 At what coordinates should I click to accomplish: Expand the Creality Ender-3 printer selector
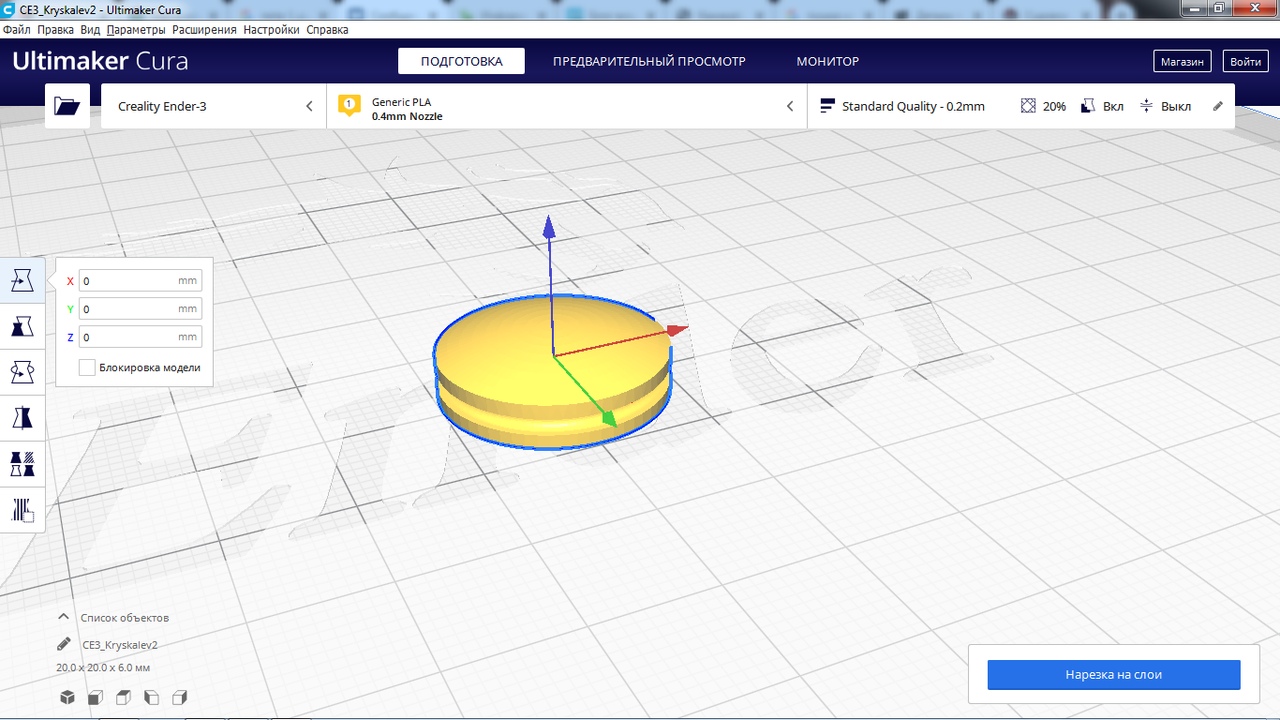214,106
